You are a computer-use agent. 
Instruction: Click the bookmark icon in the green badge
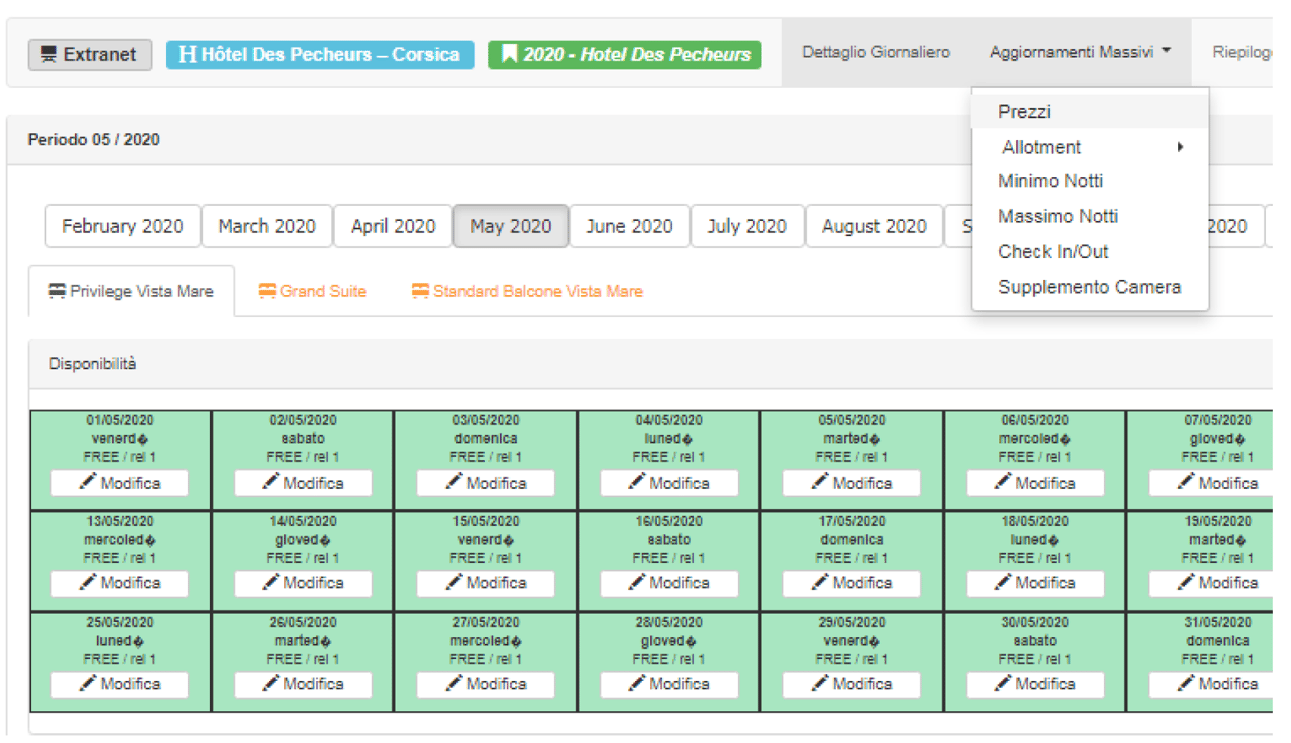510,54
